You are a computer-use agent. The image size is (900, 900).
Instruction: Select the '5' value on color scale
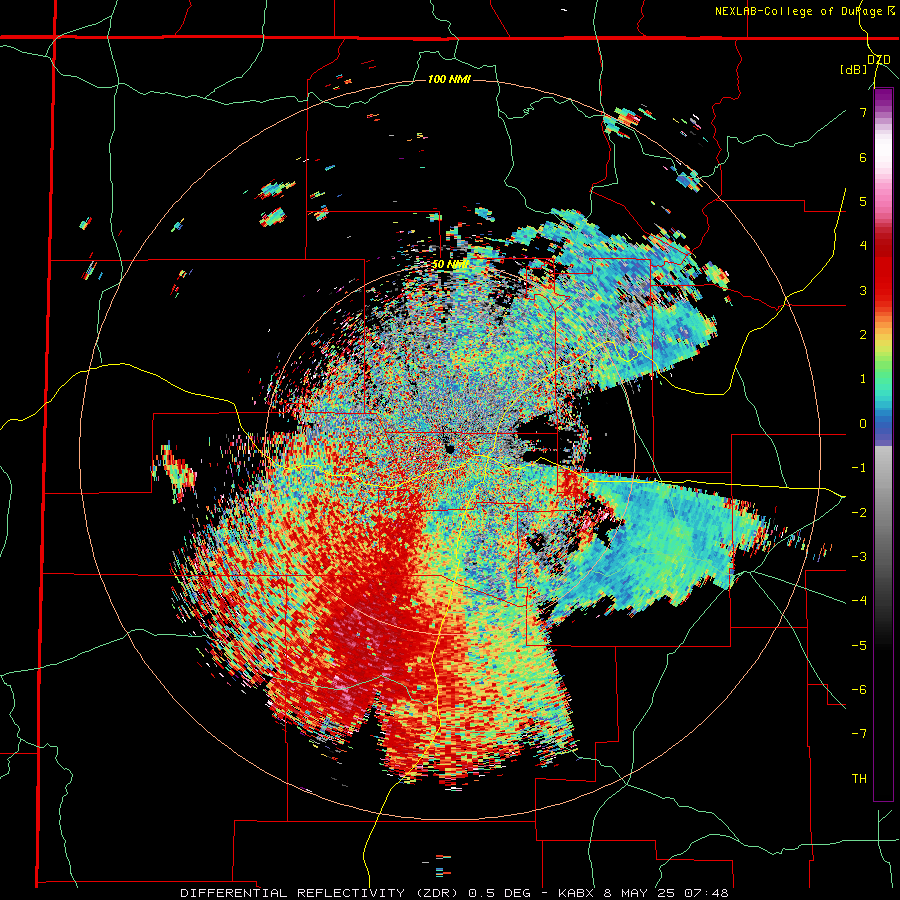(x=863, y=201)
